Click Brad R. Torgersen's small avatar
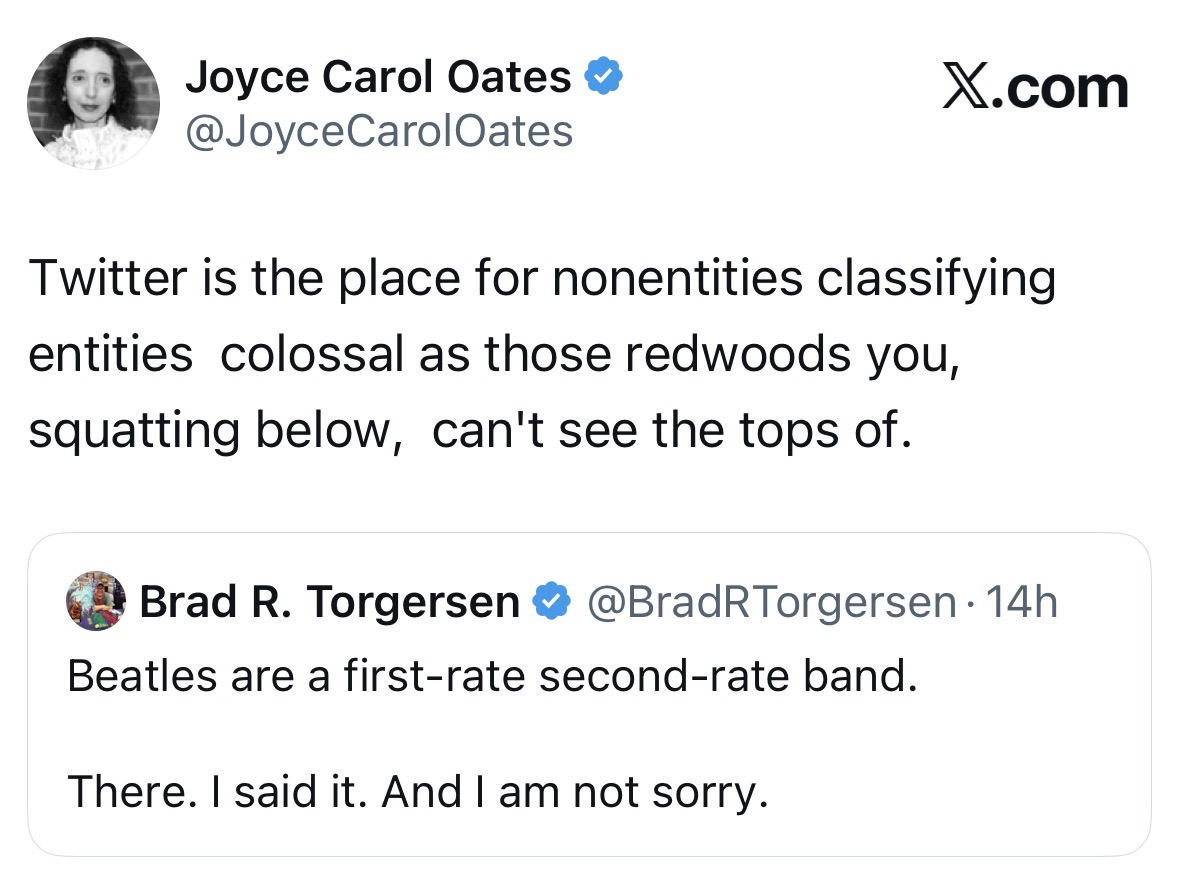This screenshot has width=1179, height=890. coord(96,602)
